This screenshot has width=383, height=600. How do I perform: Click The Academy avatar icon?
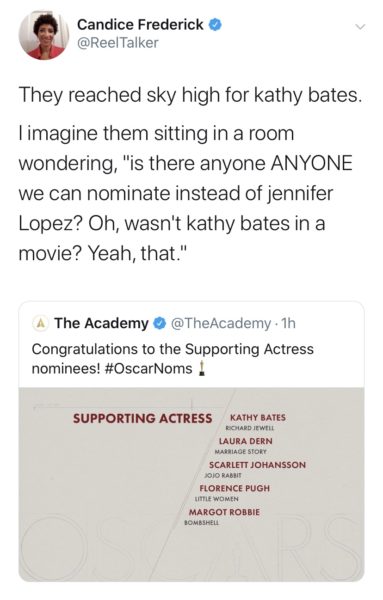pyautogui.click(x=40, y=324)
